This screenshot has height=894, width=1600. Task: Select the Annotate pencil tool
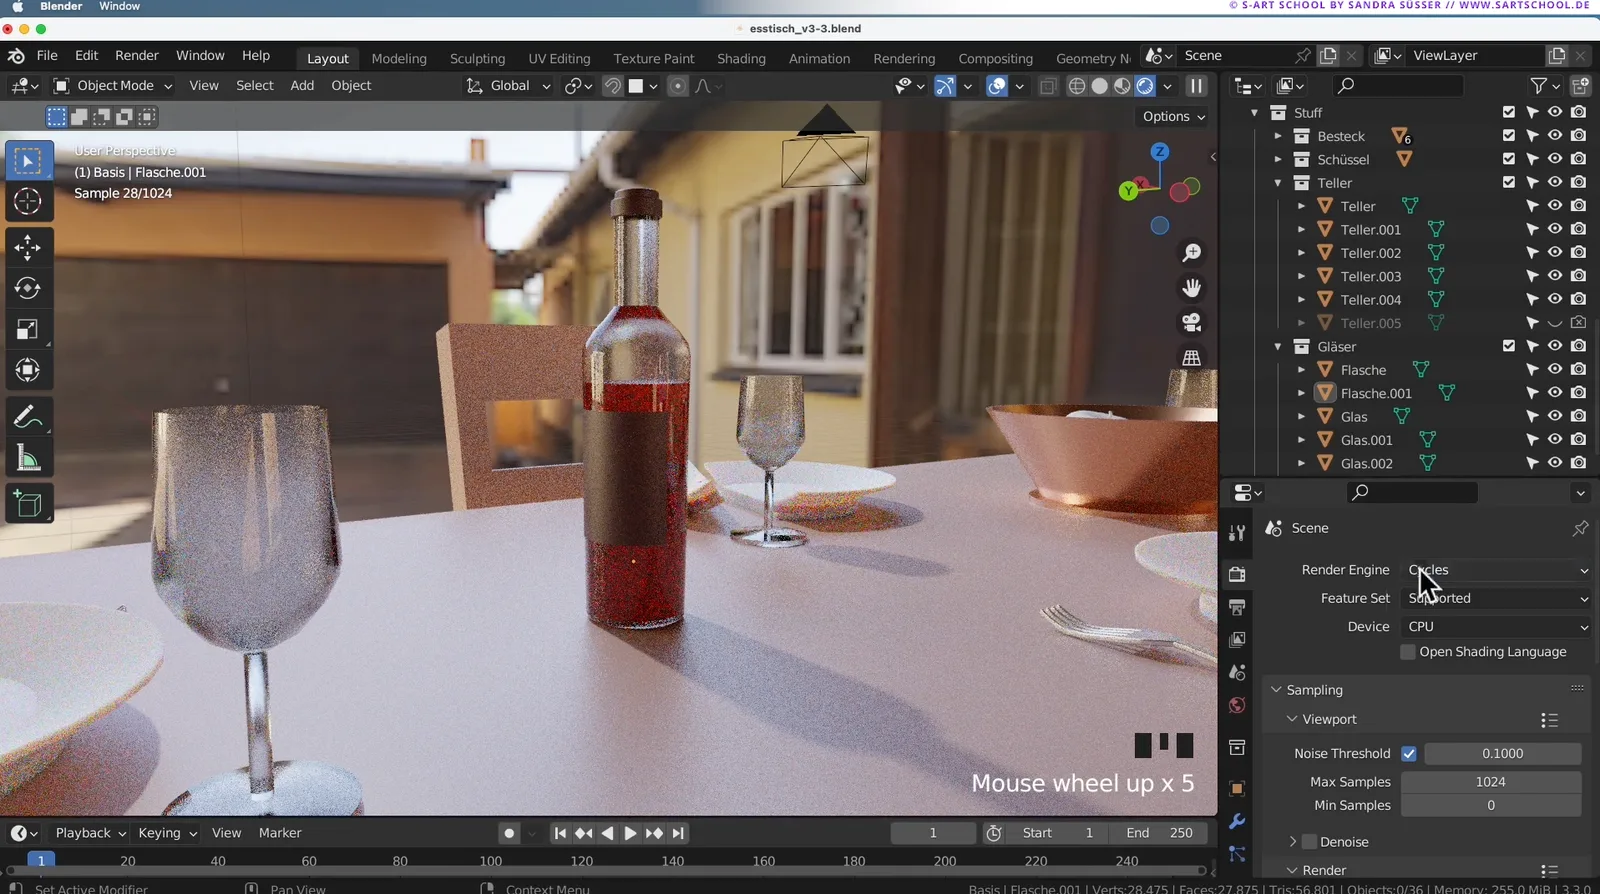28,417
